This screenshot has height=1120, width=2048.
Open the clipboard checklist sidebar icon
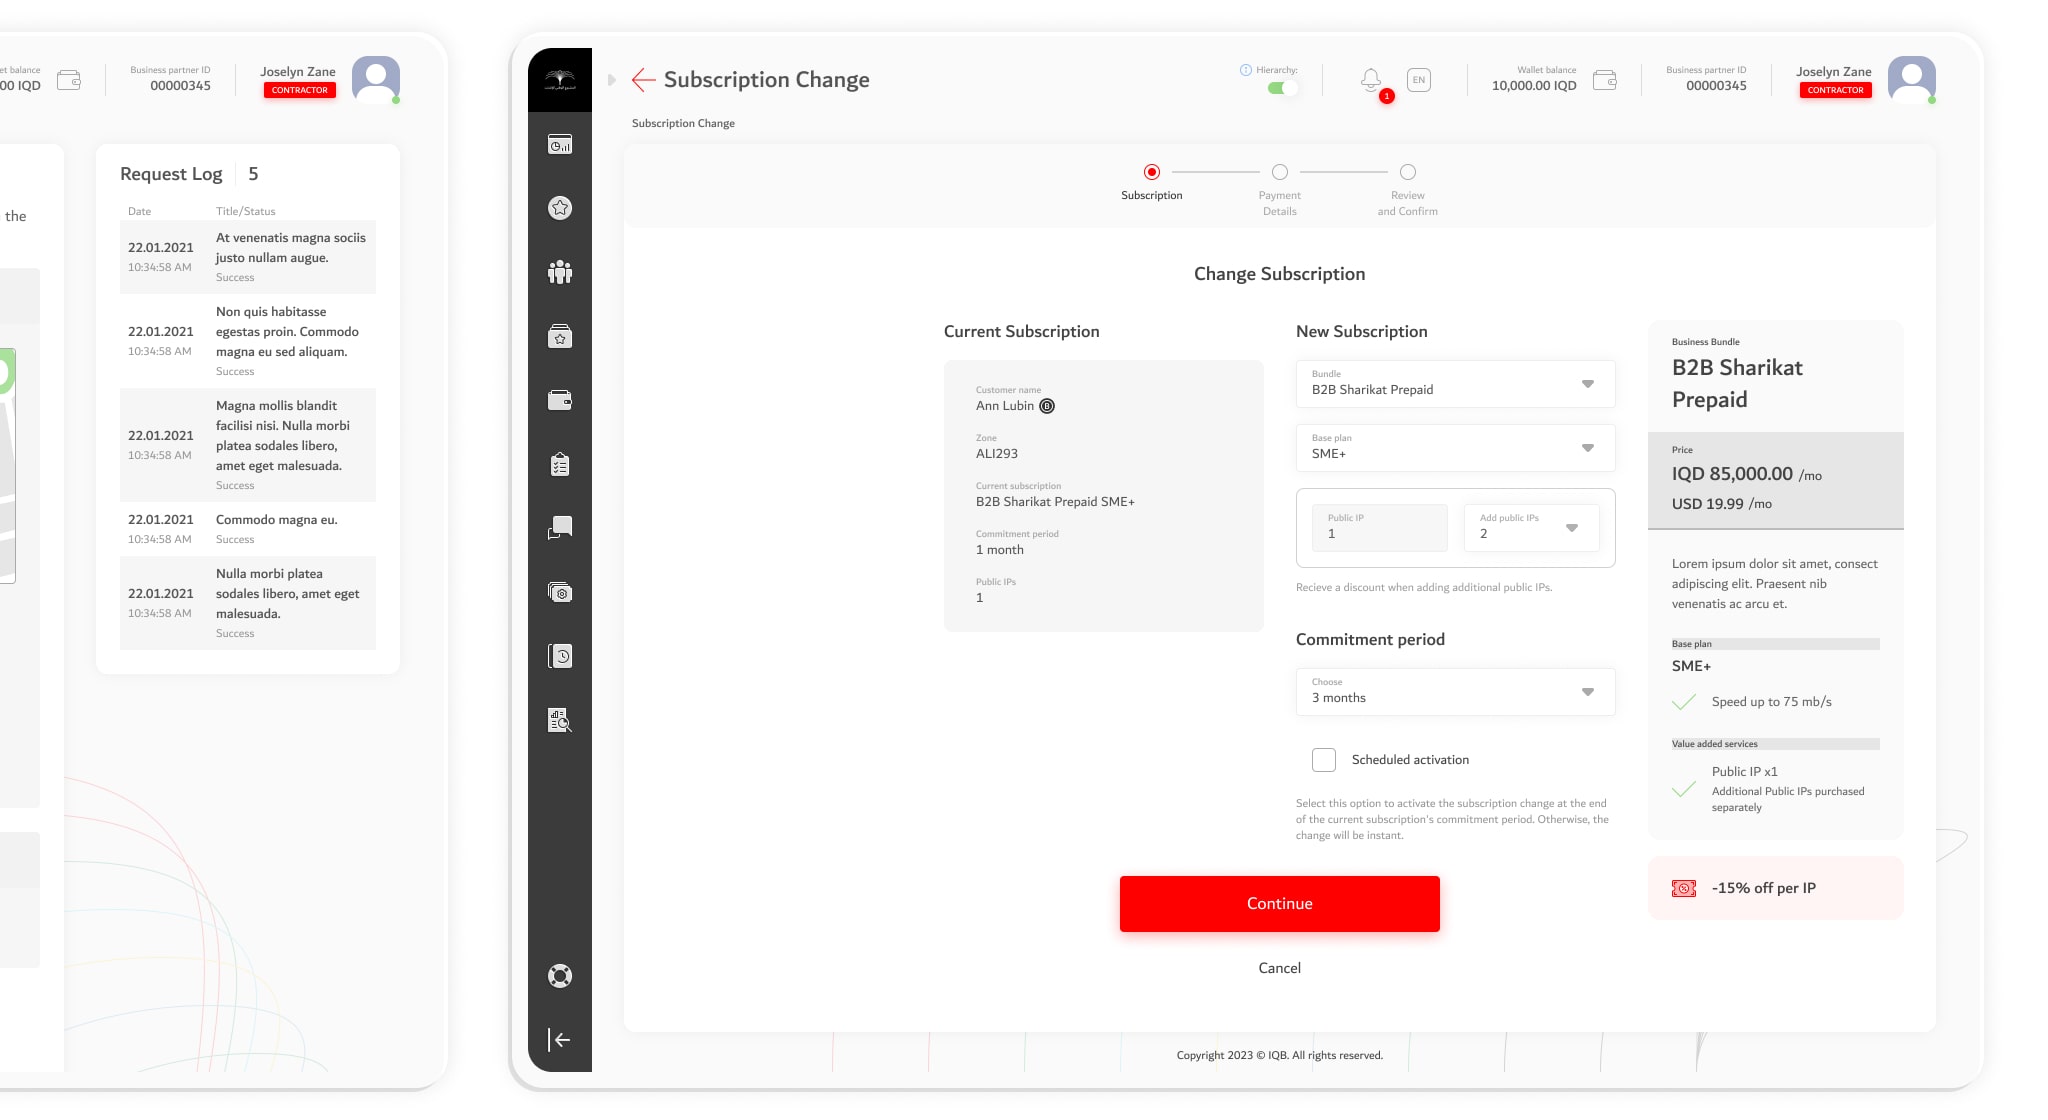560,465
